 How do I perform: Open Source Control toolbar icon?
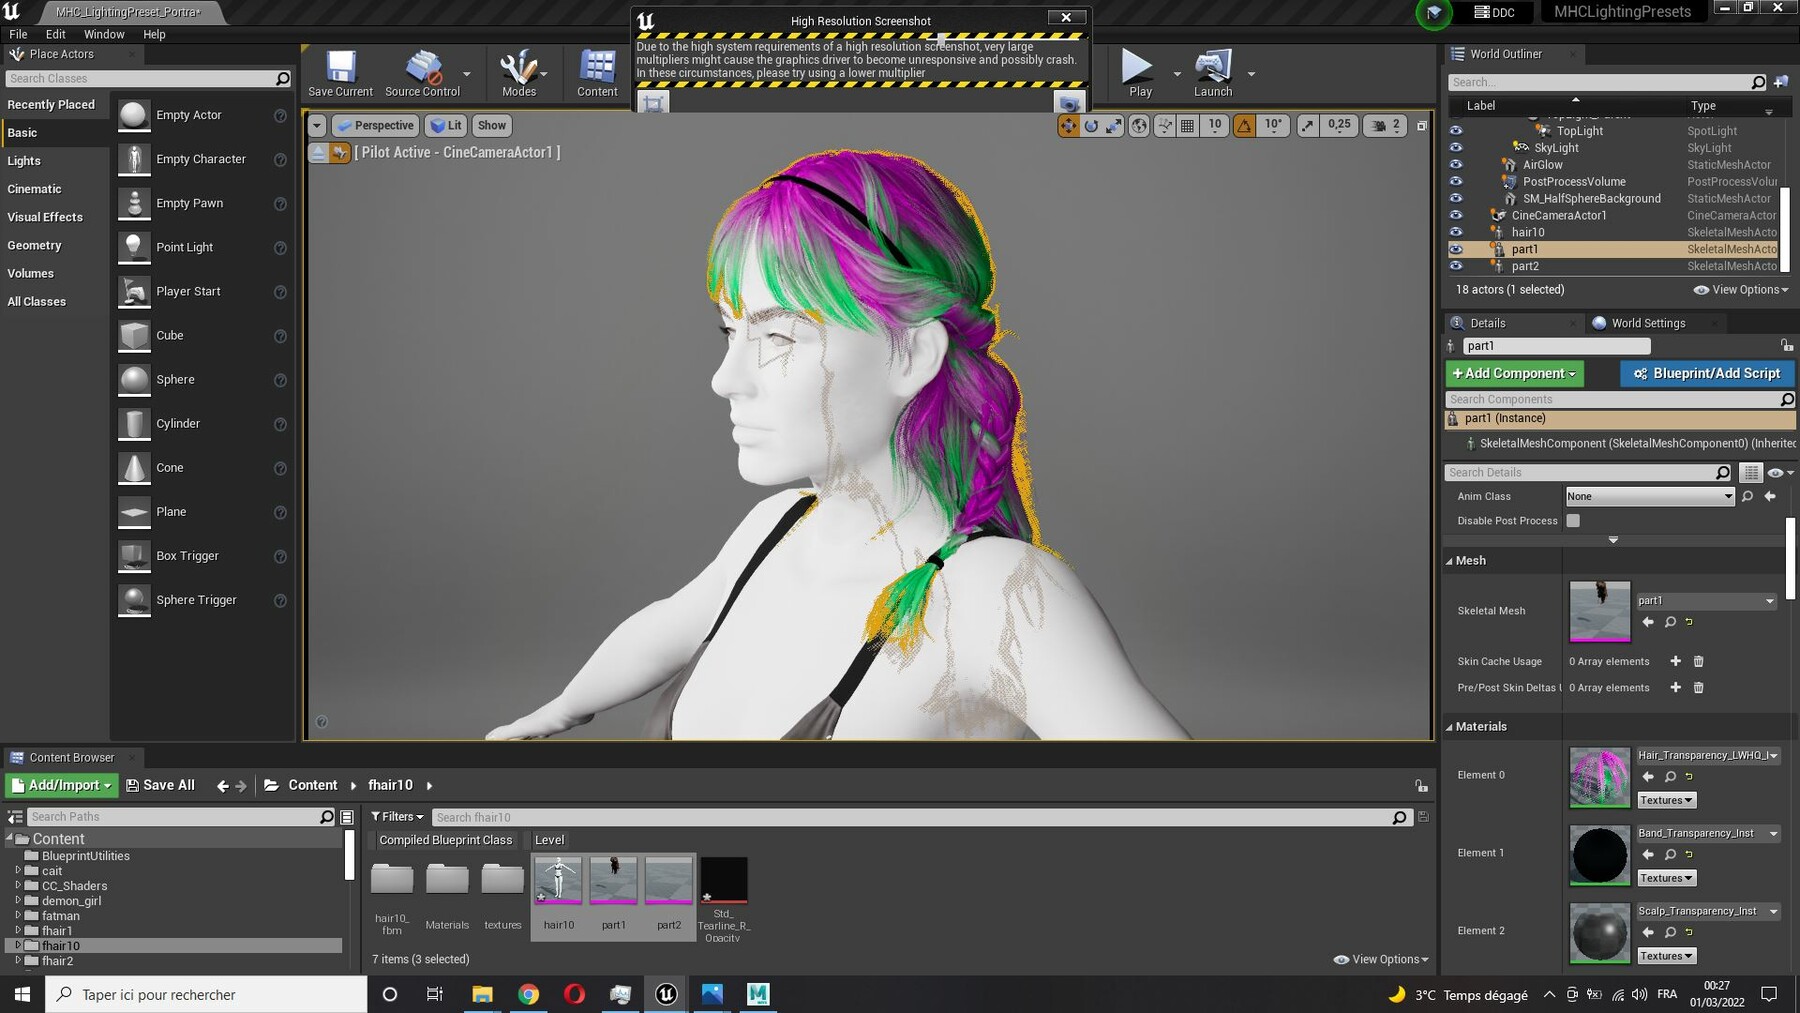422,73
